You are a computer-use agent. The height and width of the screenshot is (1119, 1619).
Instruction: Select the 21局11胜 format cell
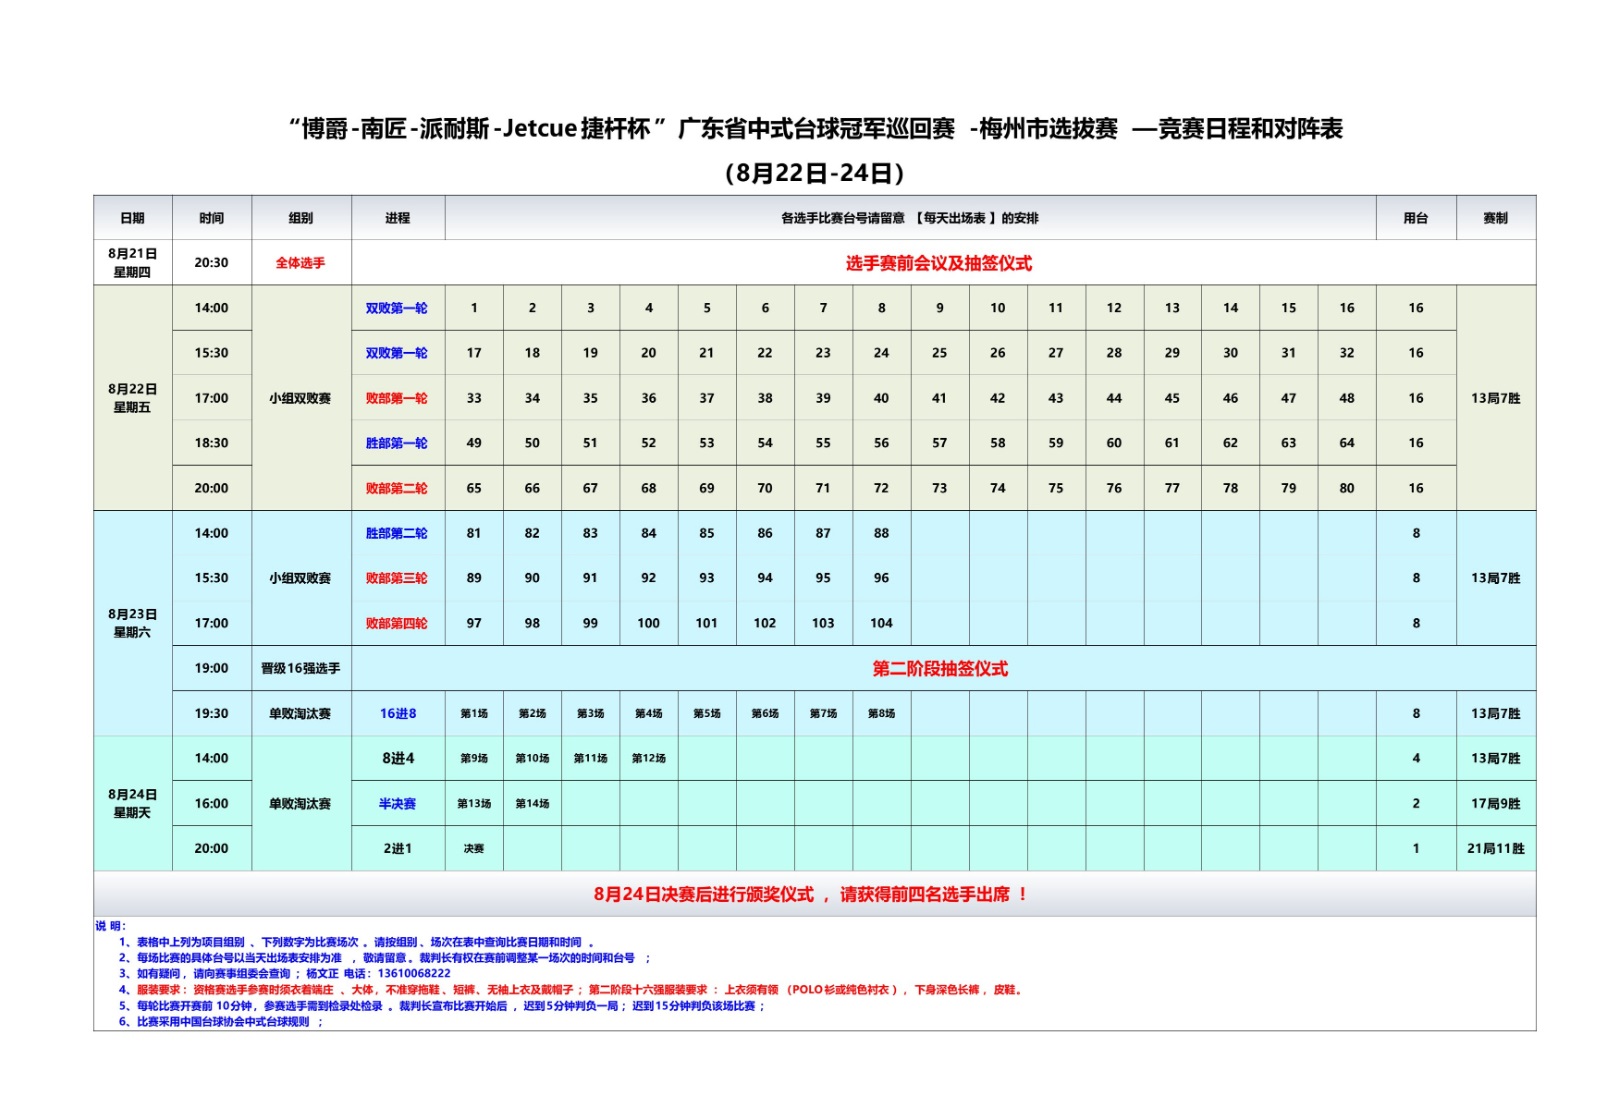(1495, 848)
